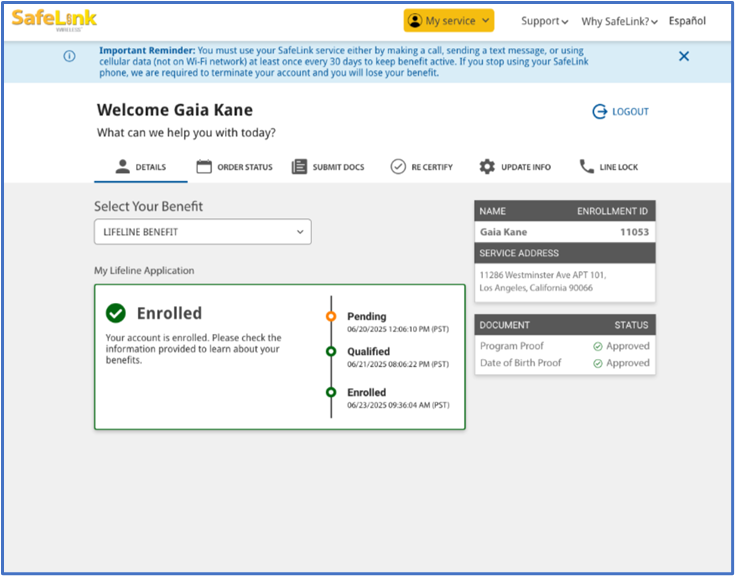Viewport: 735px width, 576px height.
Task: Log out using the LOGOUT link
Action: tap(620, 112)
